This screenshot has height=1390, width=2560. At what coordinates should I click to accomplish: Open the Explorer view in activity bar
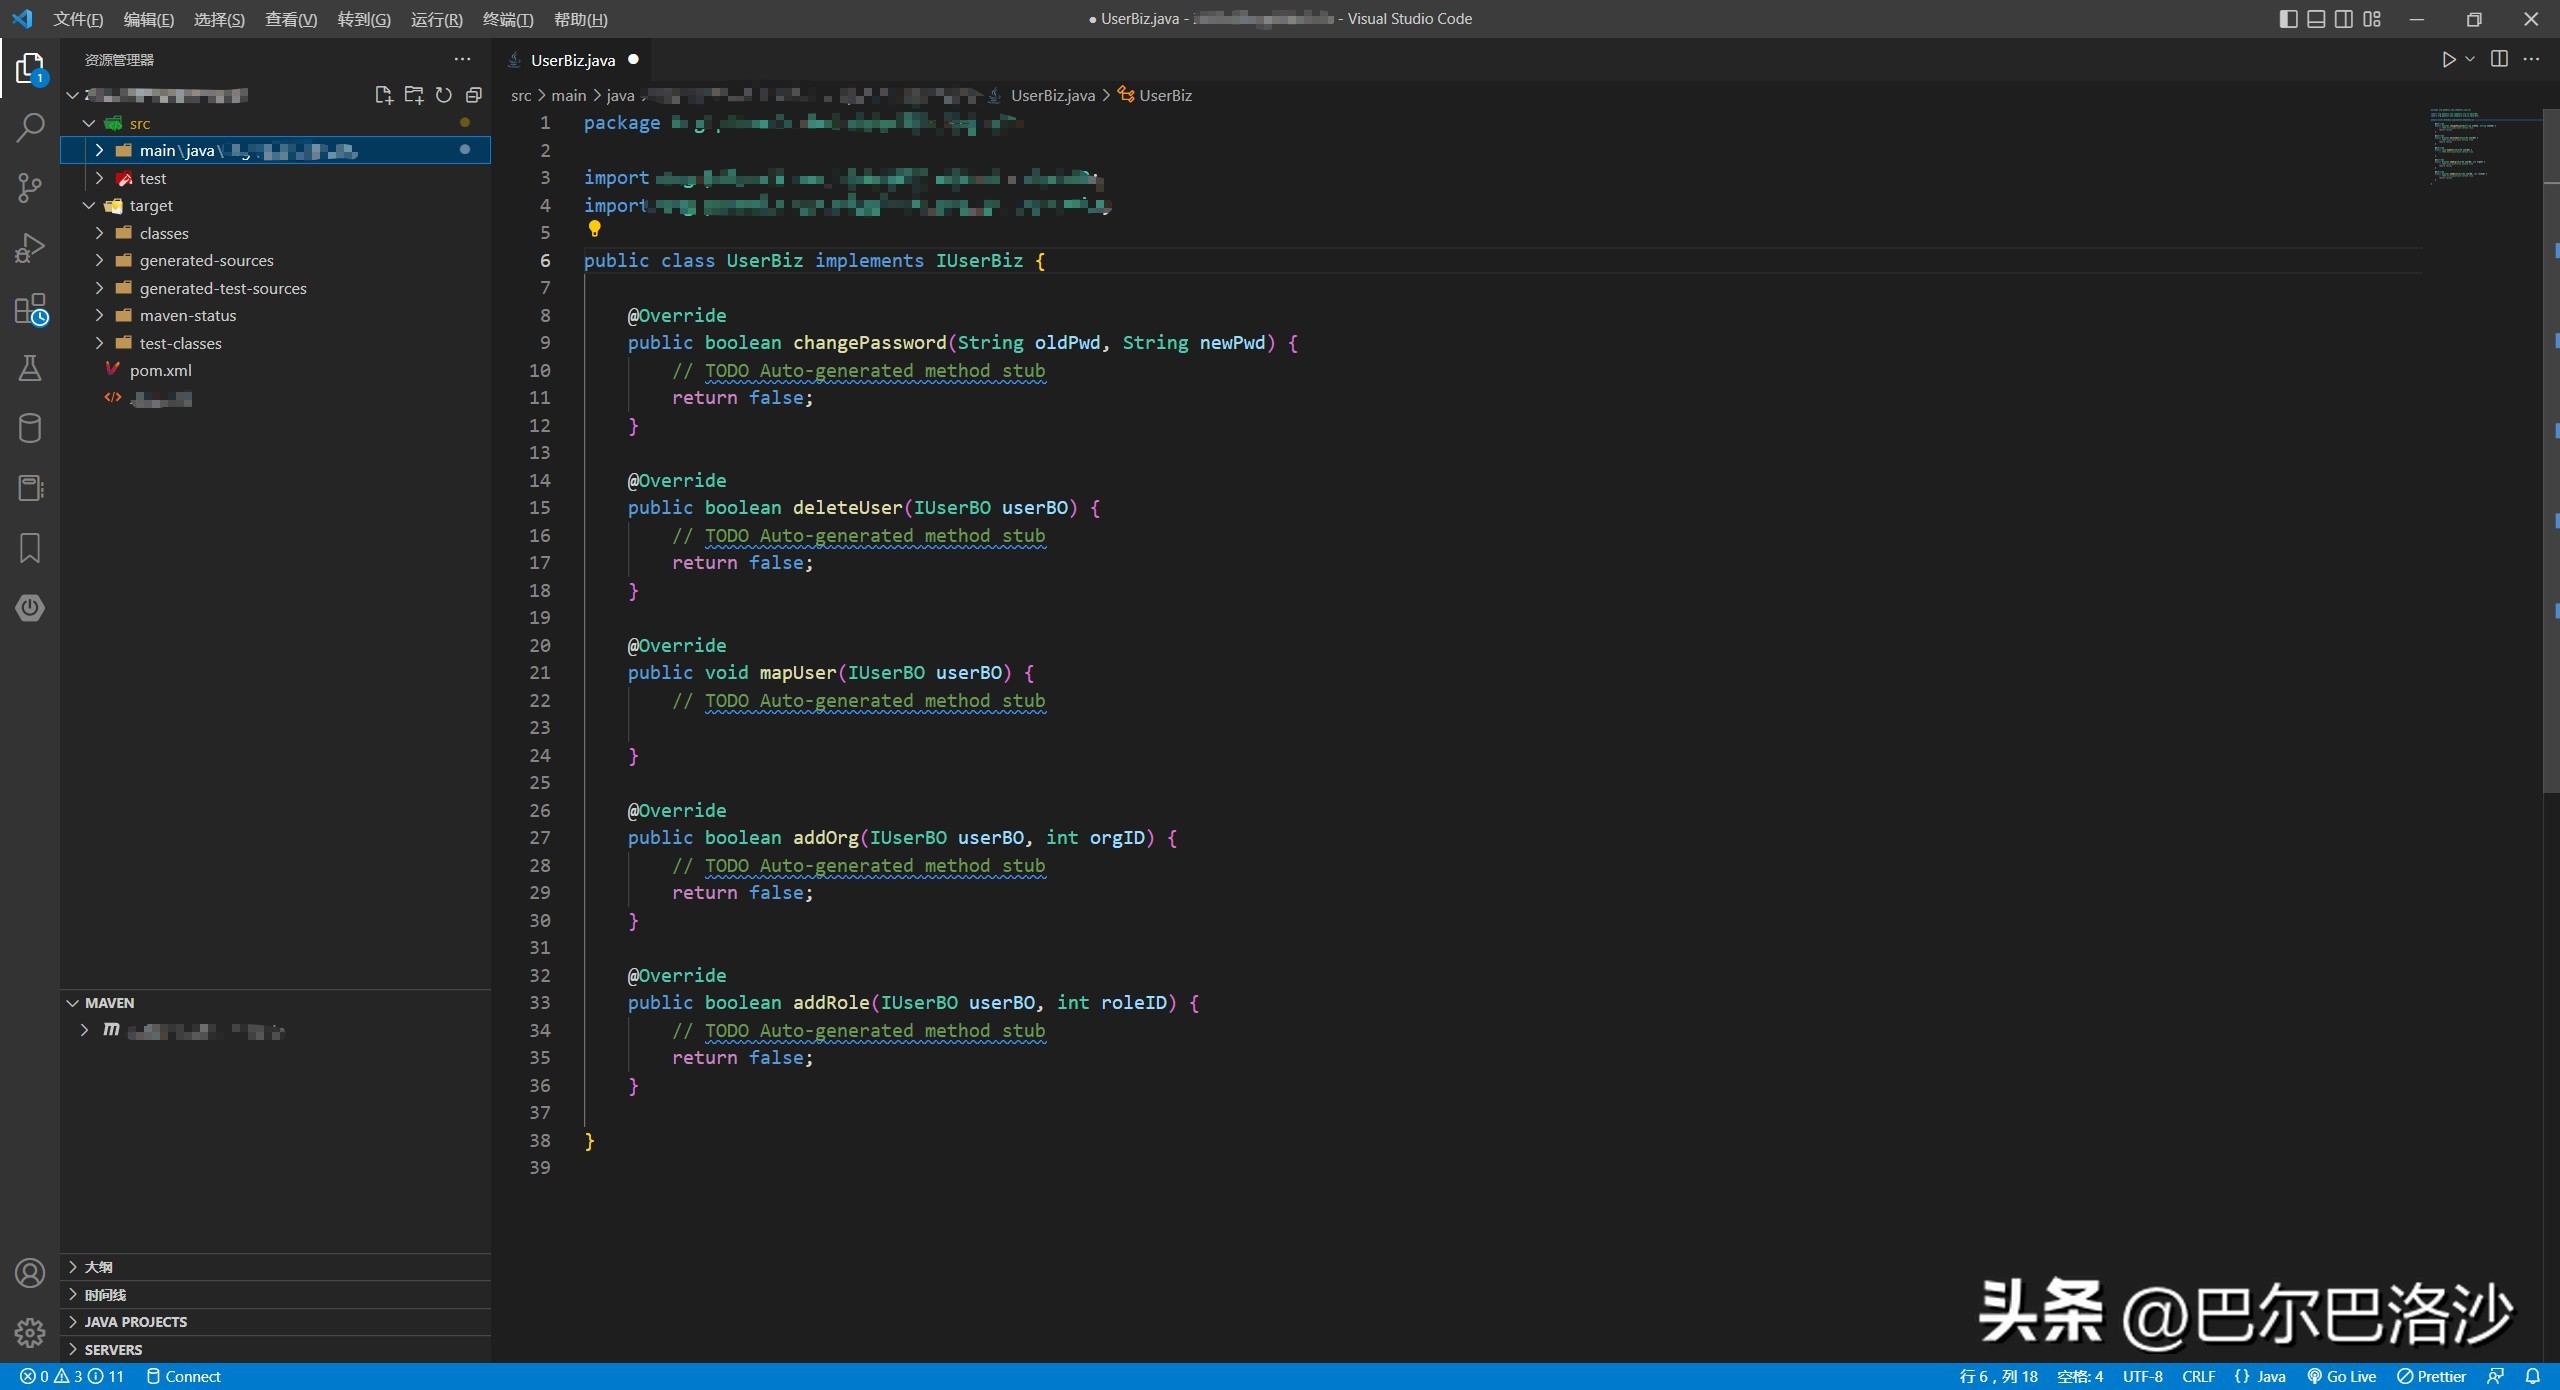(x=30, y=68)
